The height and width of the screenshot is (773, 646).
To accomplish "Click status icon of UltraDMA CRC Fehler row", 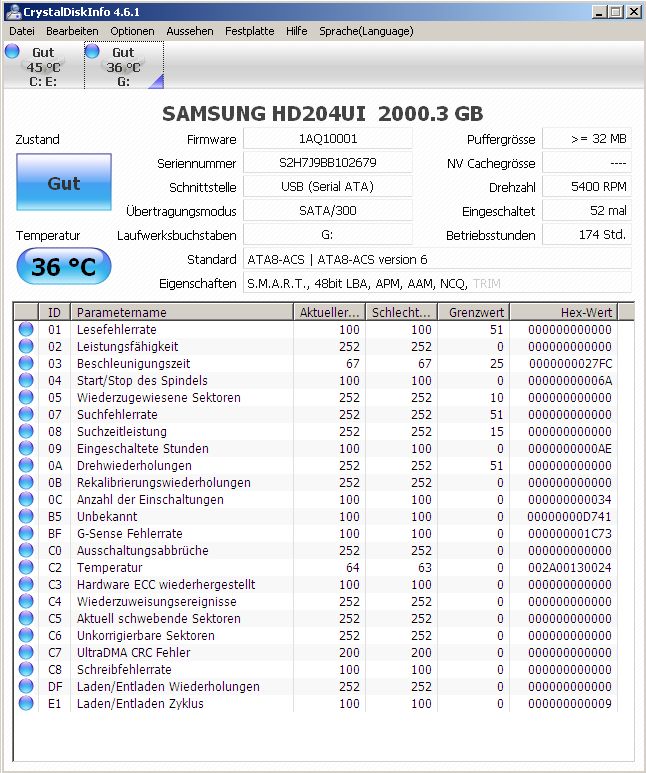I will [25, 653].
